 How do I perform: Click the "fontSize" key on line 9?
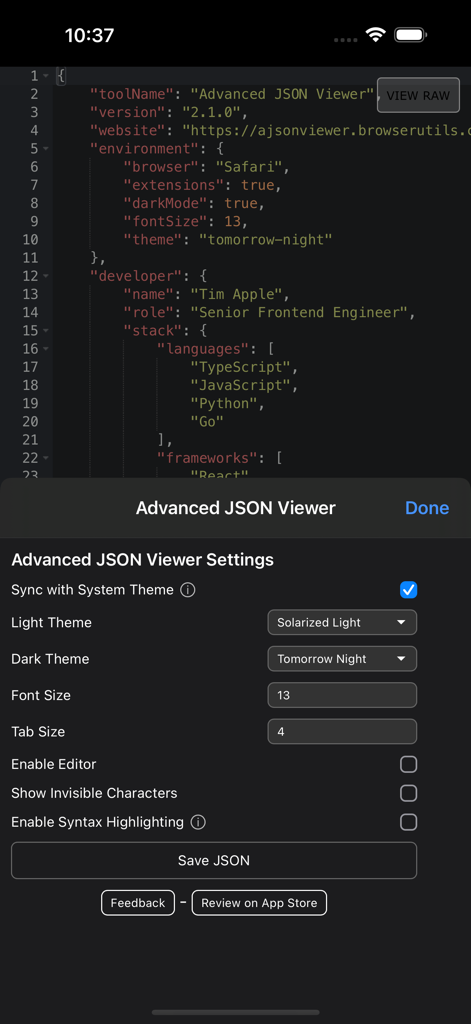click(x=165, y=221)
